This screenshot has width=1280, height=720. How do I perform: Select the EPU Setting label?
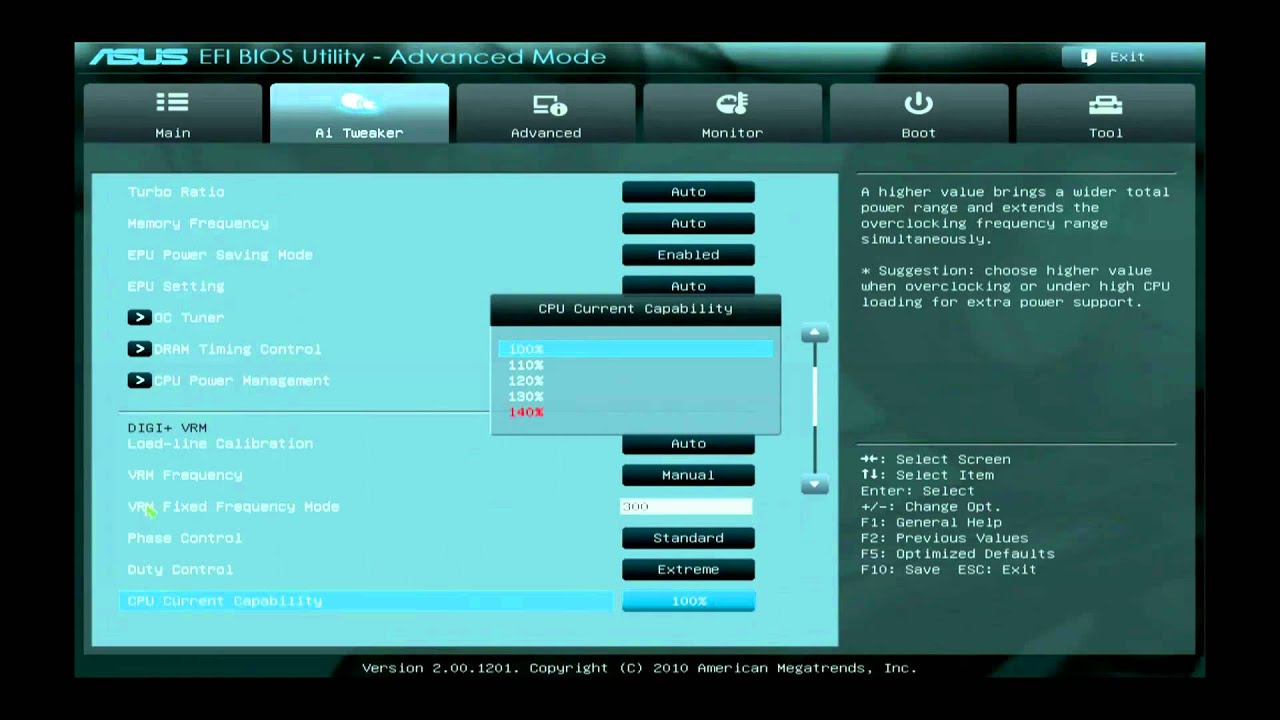pyautogui.click(x=176, y=286)
